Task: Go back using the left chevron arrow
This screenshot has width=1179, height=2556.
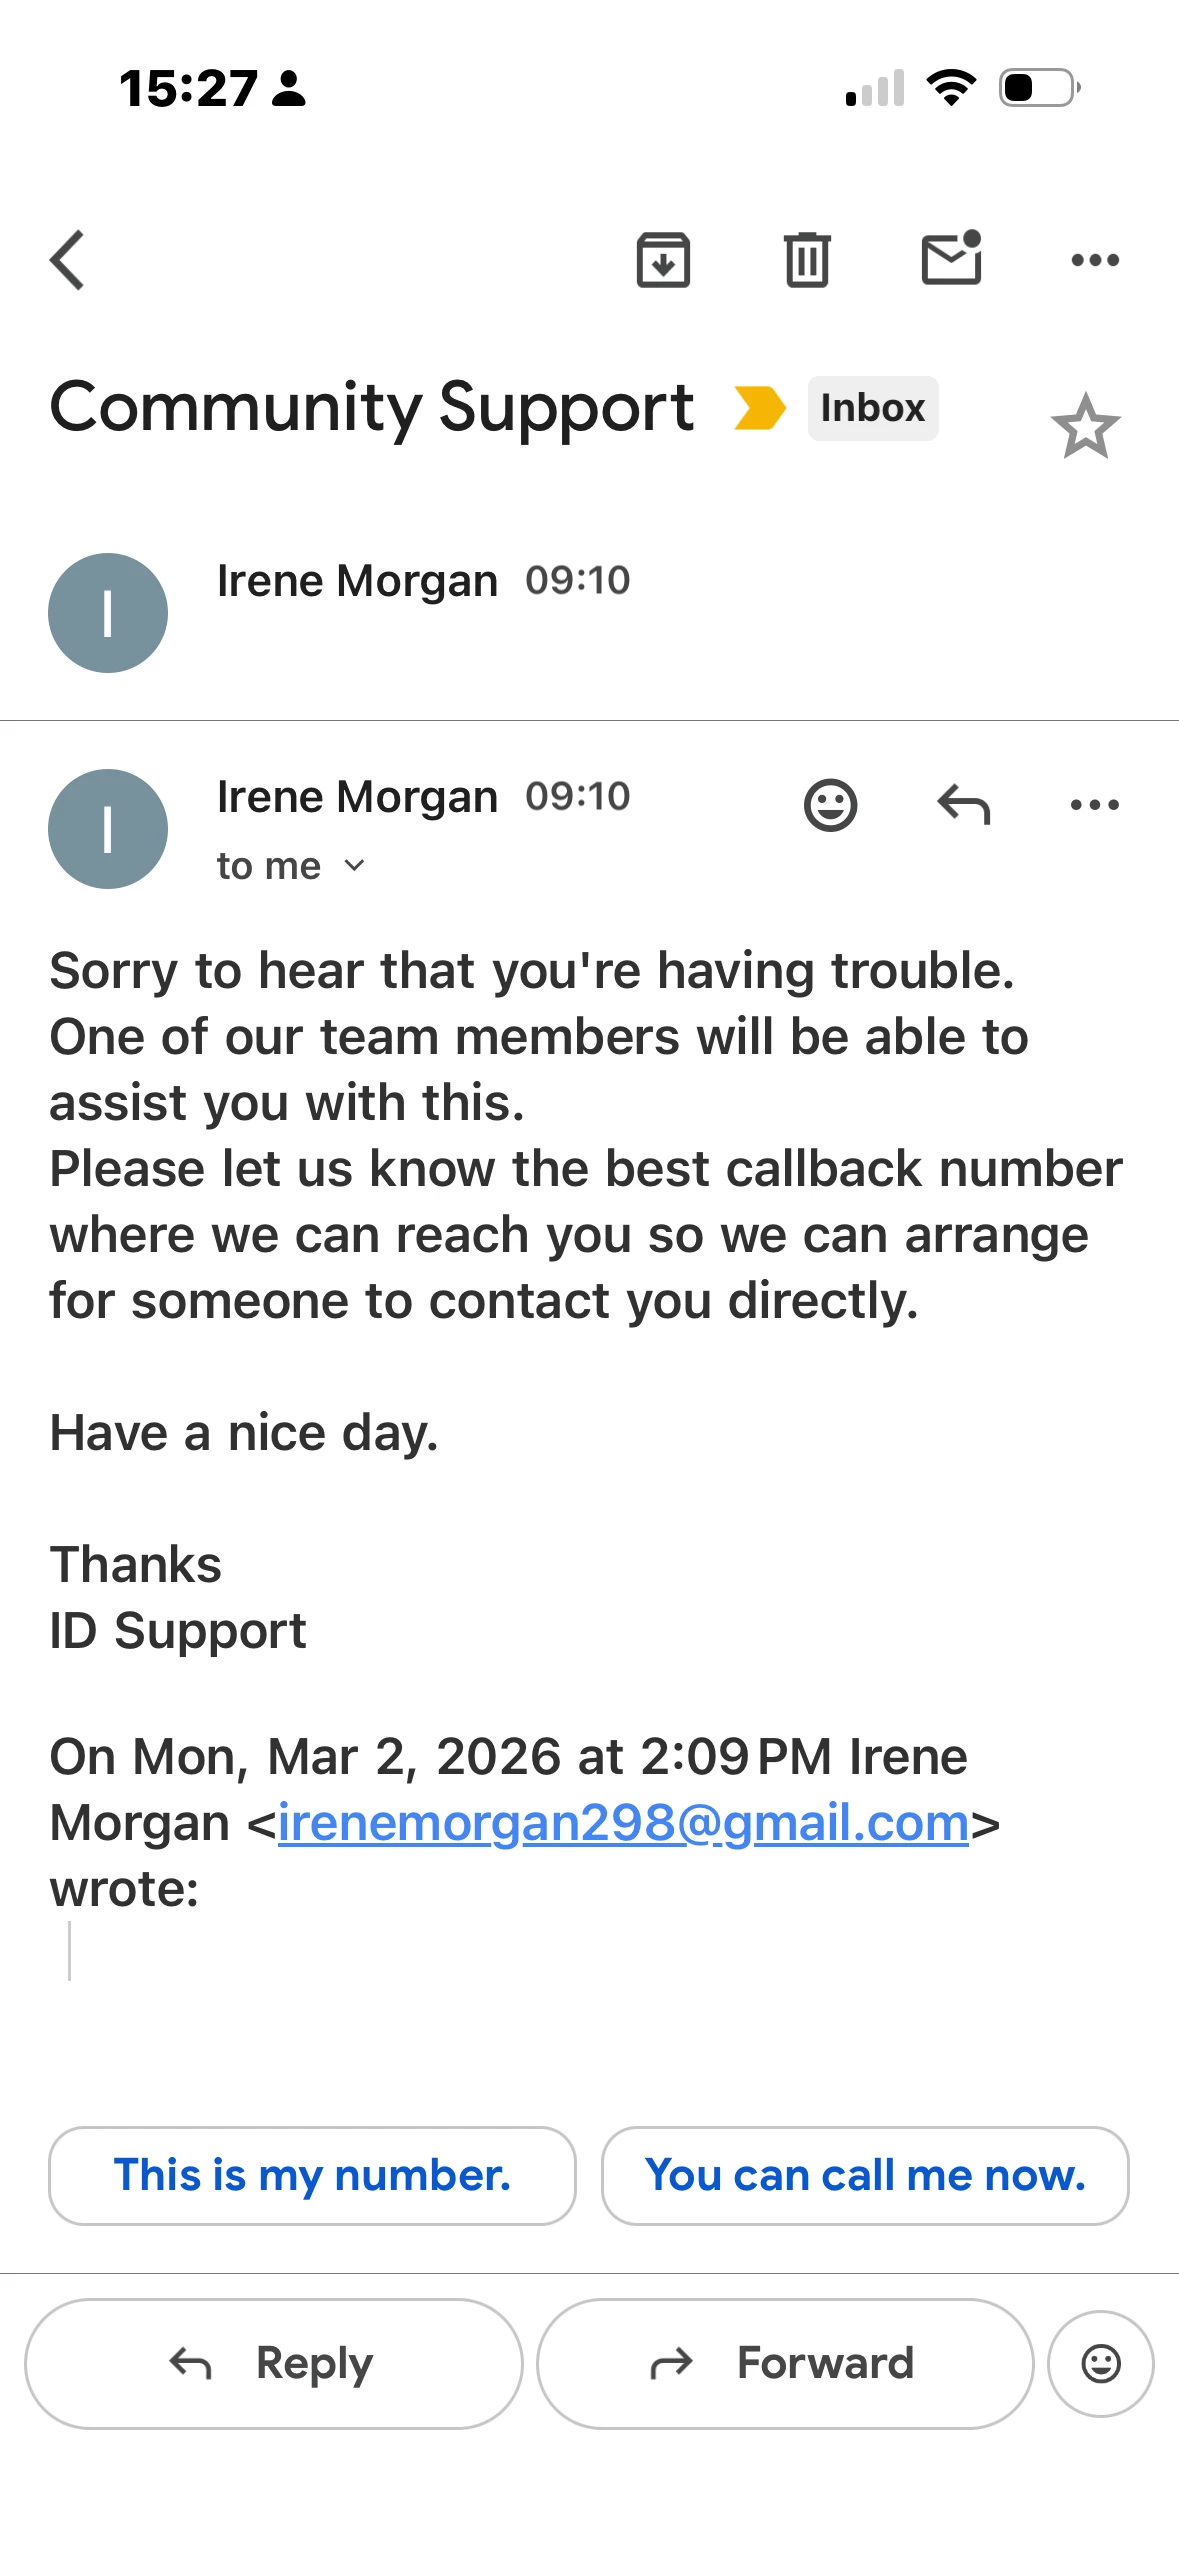Action: [x=68, y=260]
